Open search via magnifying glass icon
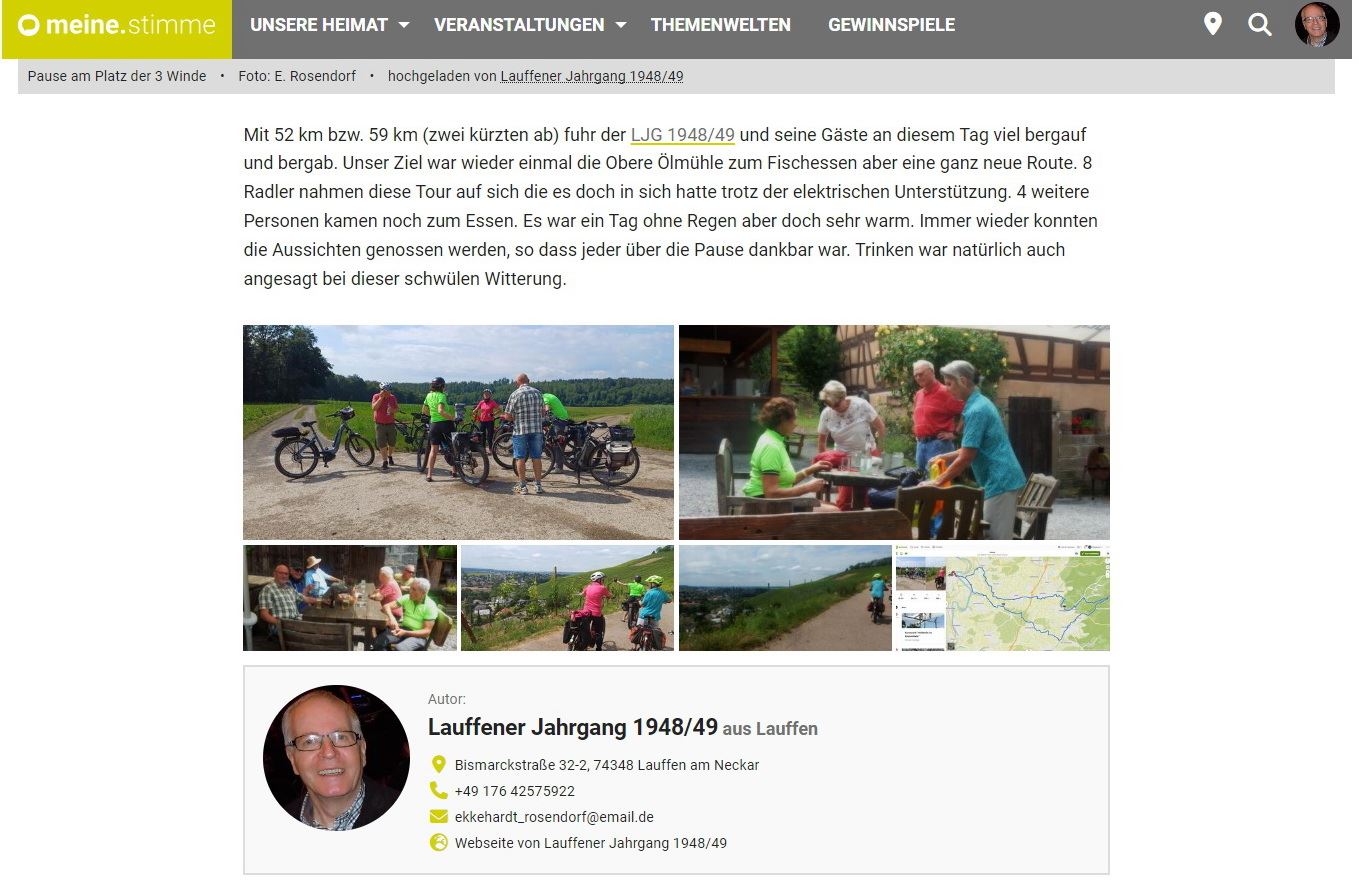The width and height of the screenshot is (1359, 893). pyautogui.click(x=1260, y=25)
